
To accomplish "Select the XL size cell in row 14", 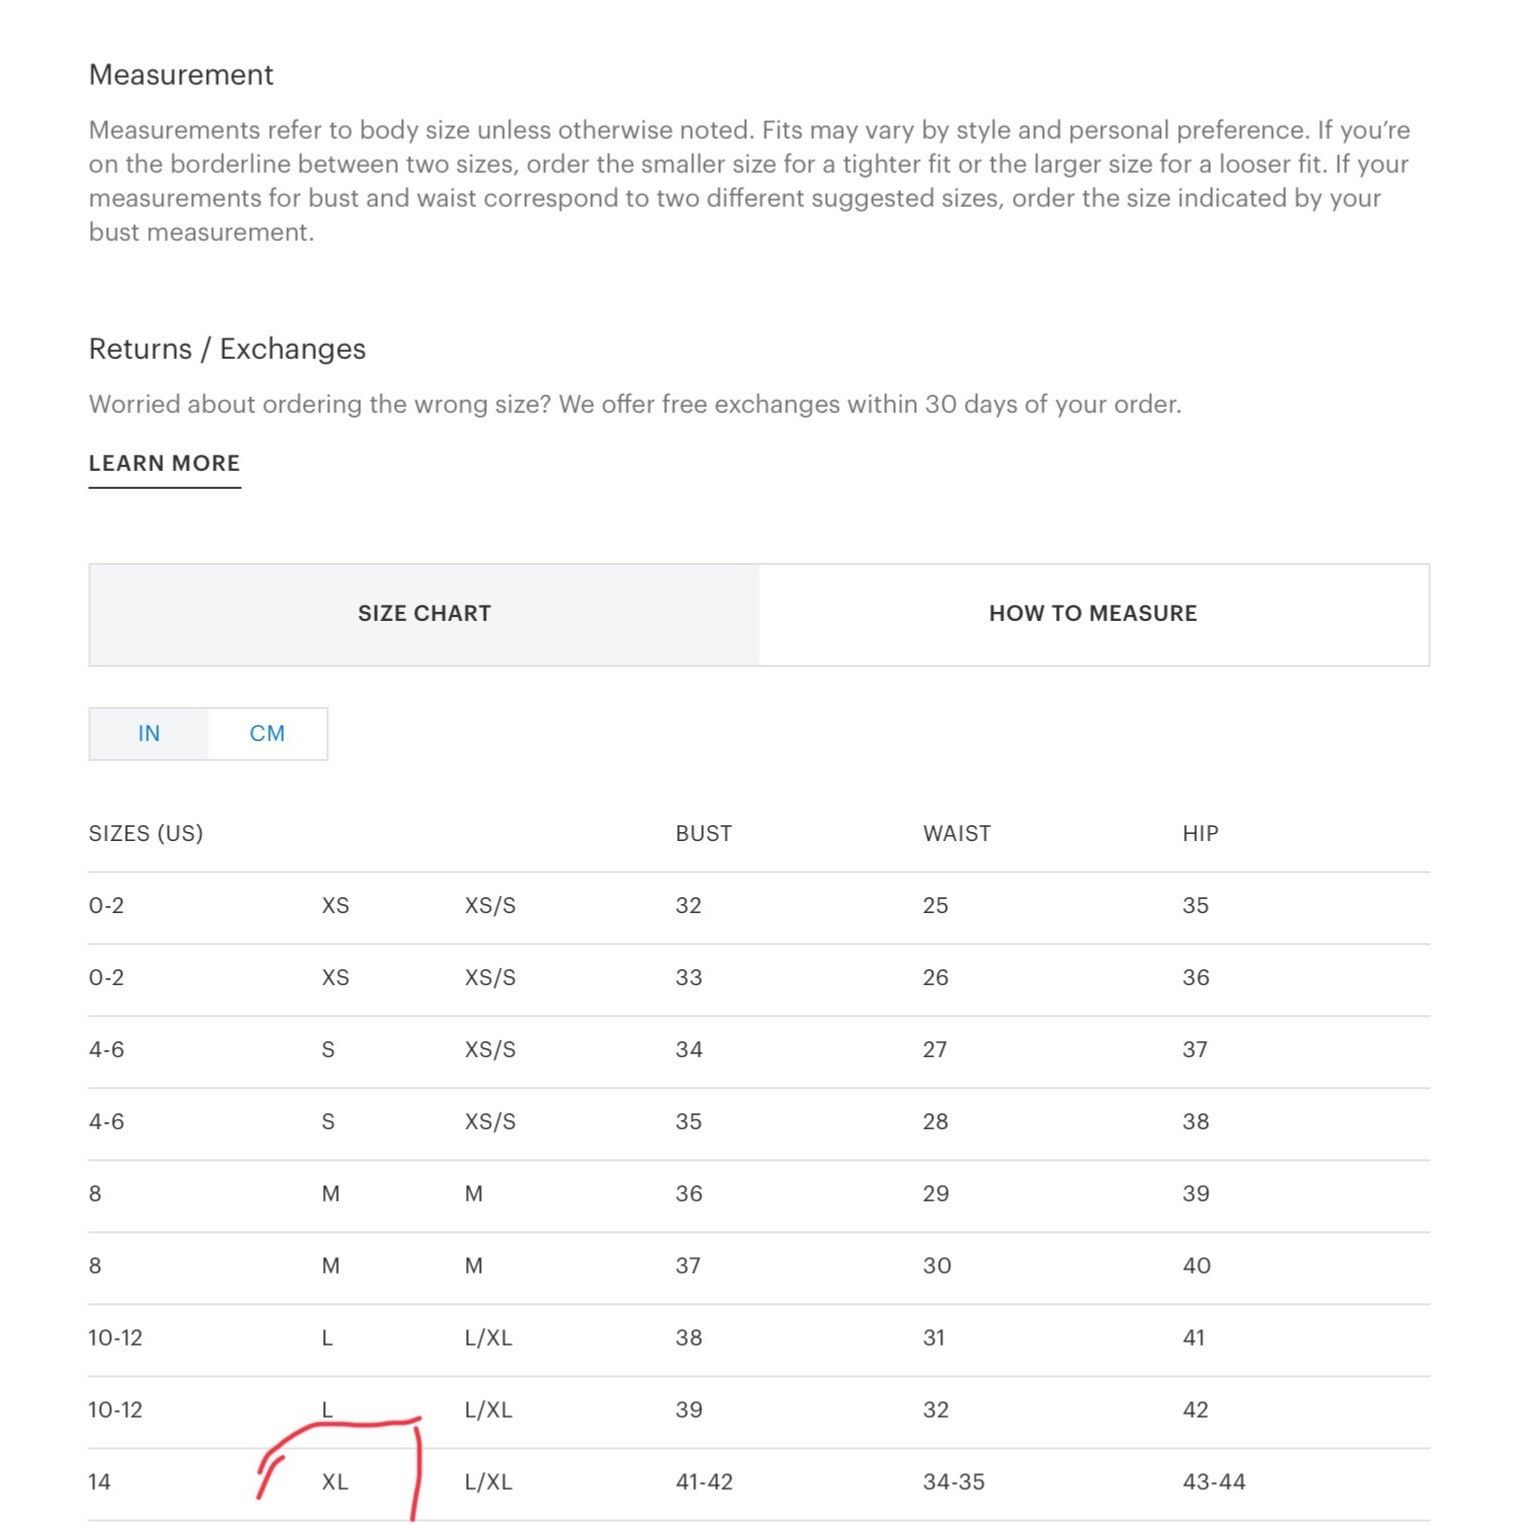I will click(x=335, y=1482).
